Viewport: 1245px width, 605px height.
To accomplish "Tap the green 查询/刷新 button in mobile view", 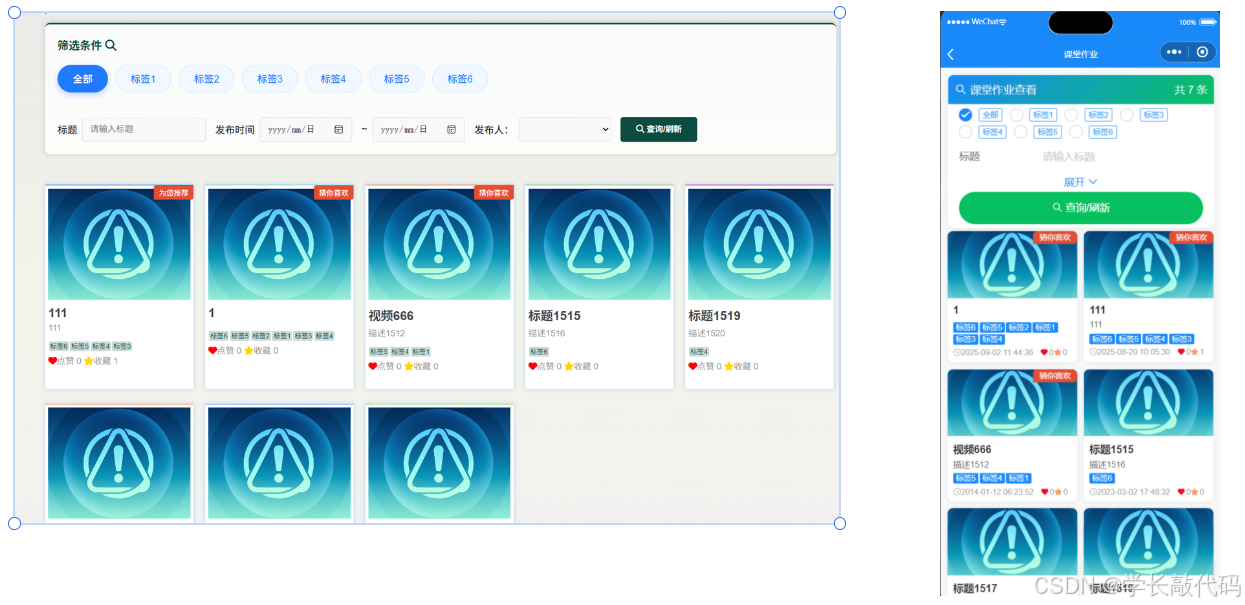I will [x=1080, y=208].
